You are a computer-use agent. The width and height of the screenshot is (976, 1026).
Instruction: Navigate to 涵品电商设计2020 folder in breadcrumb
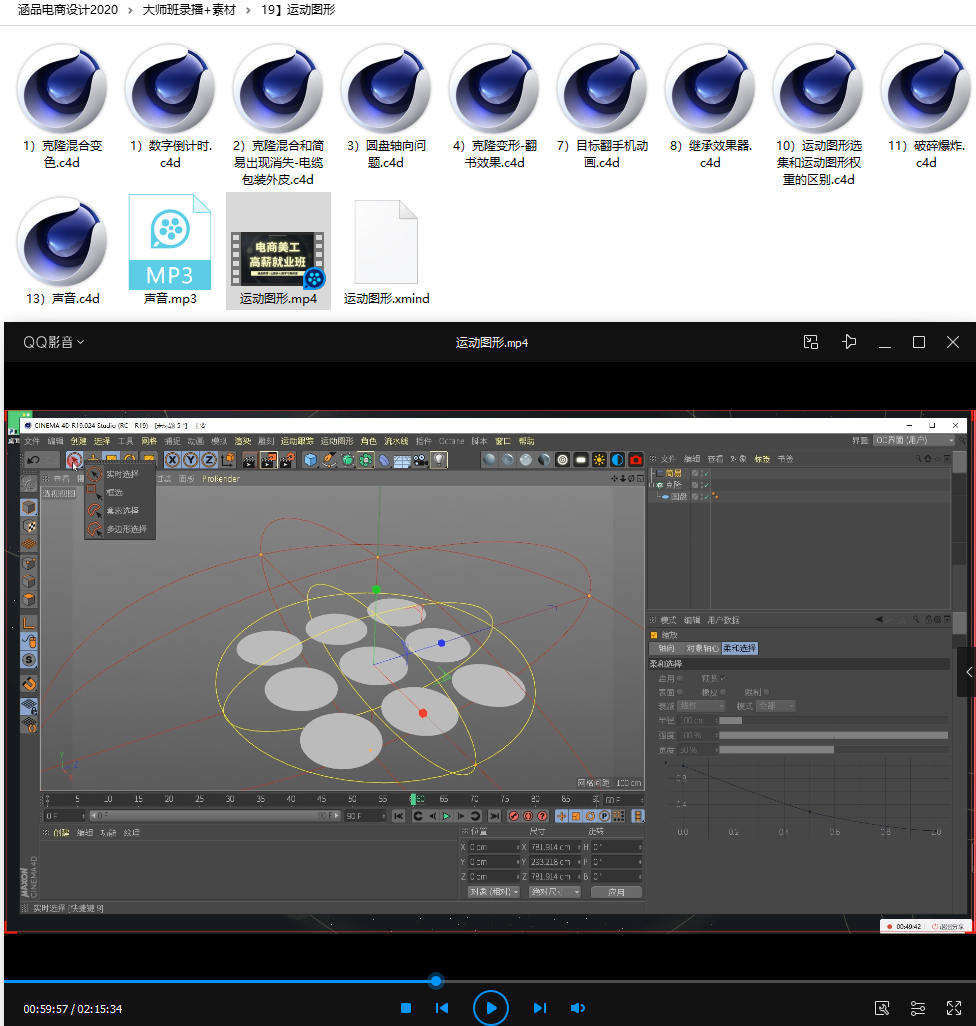tap(67, 10)
